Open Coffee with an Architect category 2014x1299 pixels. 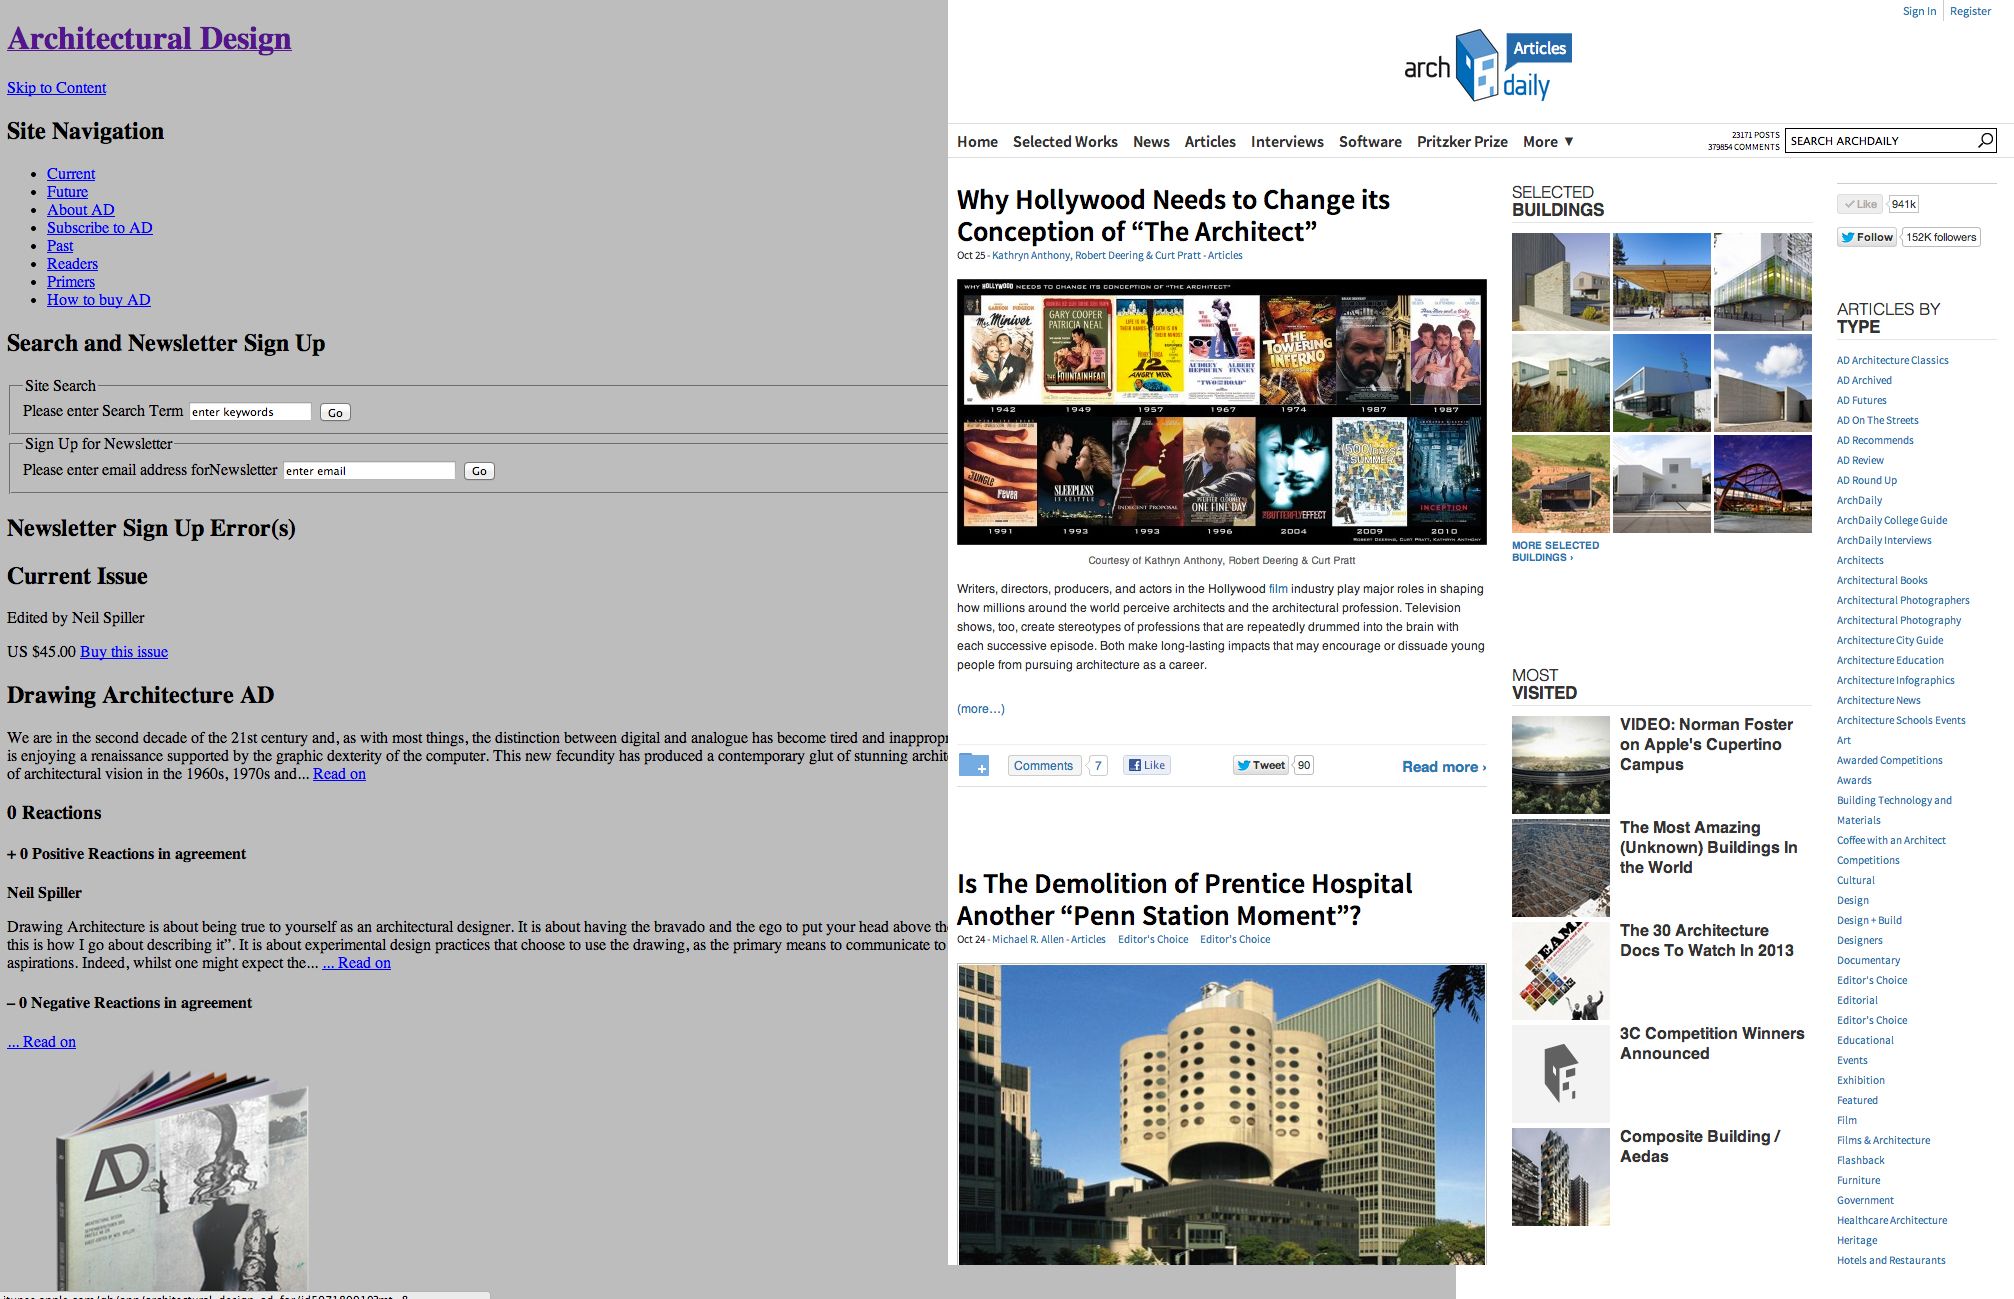point(1891,840)
